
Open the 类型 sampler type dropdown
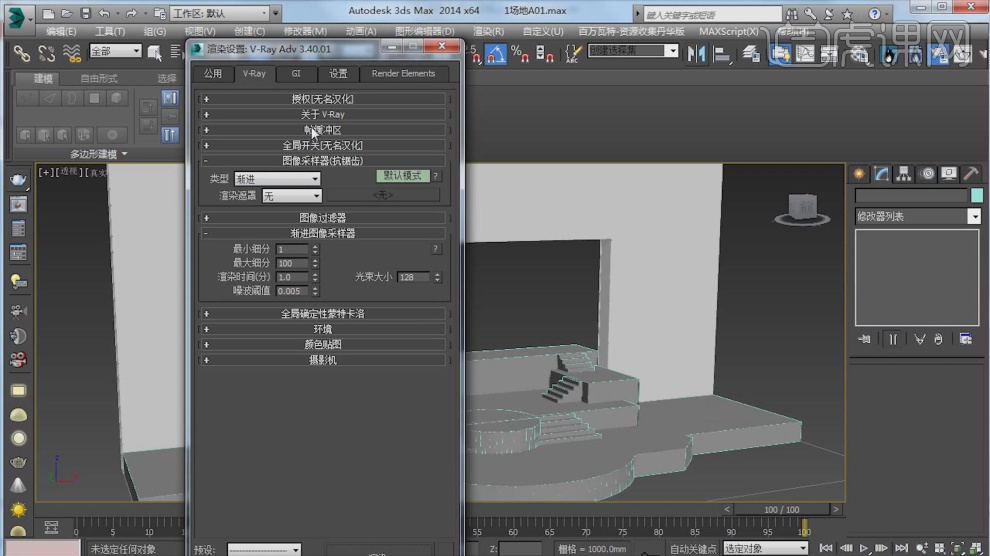tap(277, 179)
